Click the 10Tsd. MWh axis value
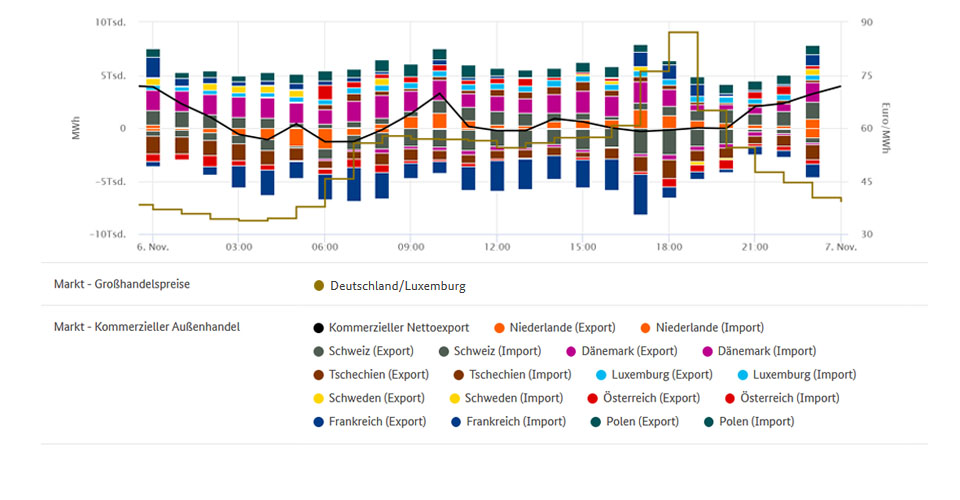 110,23
